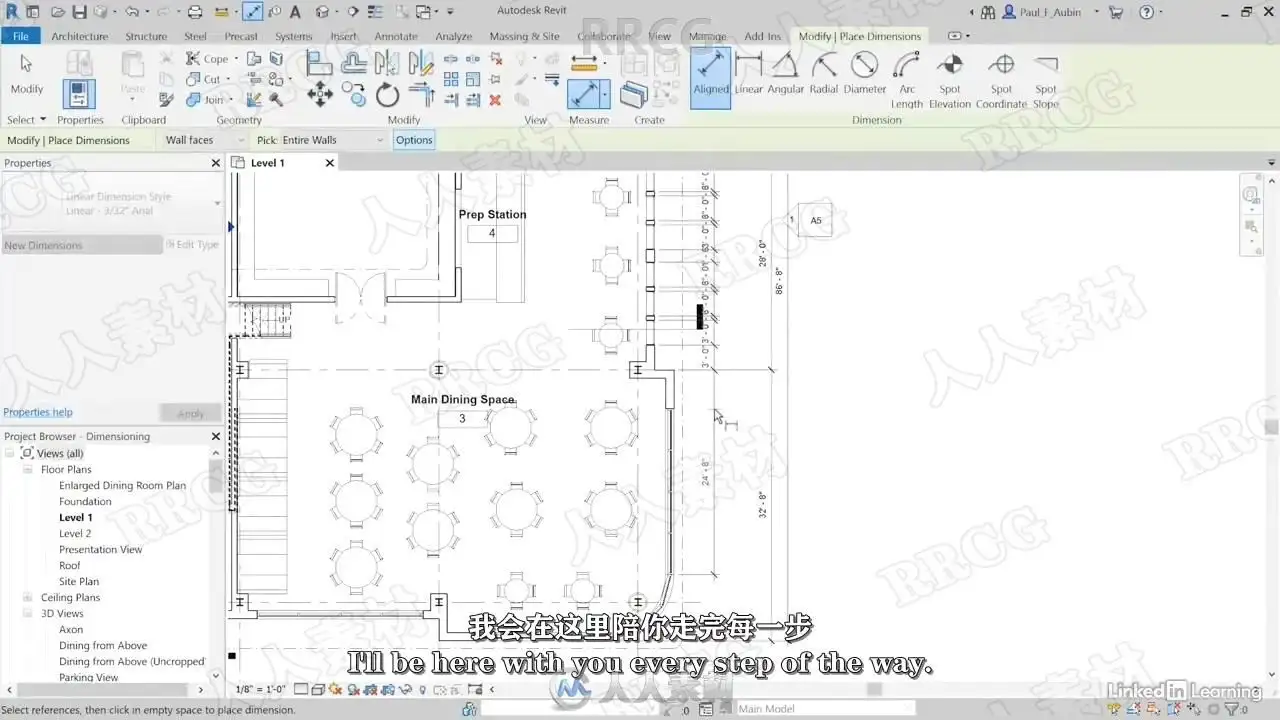This screenshot has width=1280, height=720.
Task: Expand the Ceiling Plans tree node
Action: point(28,597)
